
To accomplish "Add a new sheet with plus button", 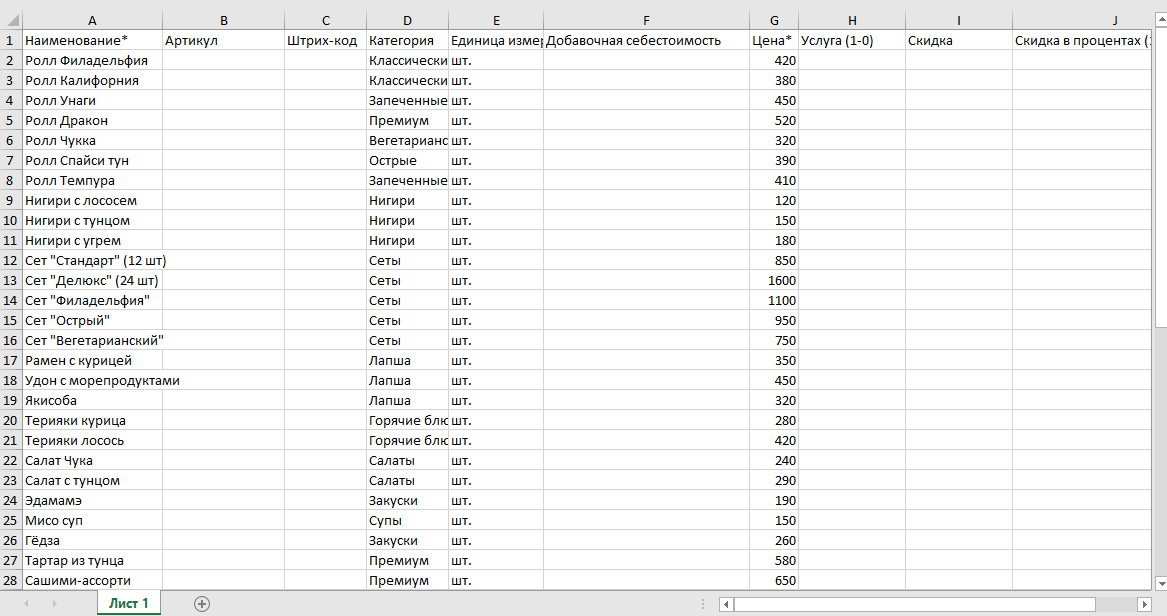I will tap(202, 603).
